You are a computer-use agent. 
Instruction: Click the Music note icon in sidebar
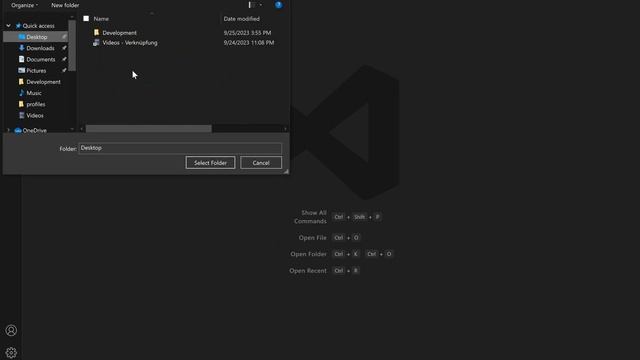click(x=22, y=93)
